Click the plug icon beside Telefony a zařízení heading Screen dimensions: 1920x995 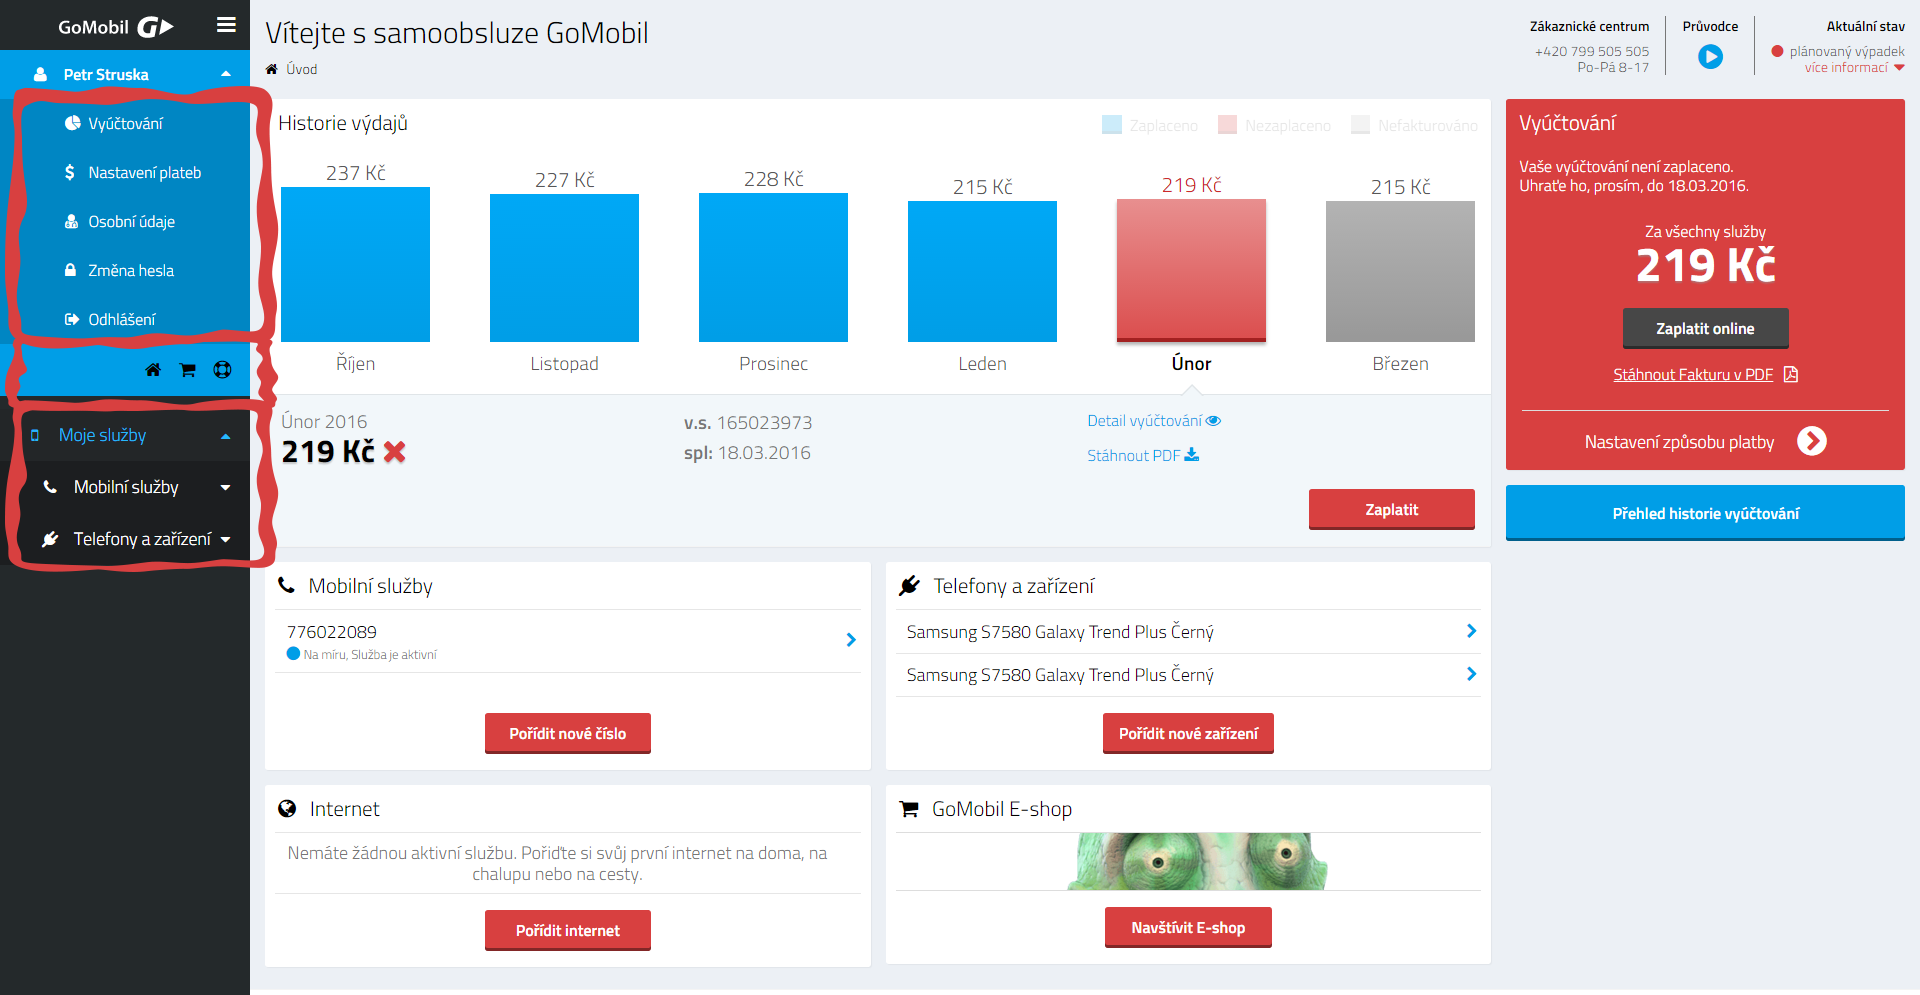point(909,585)
